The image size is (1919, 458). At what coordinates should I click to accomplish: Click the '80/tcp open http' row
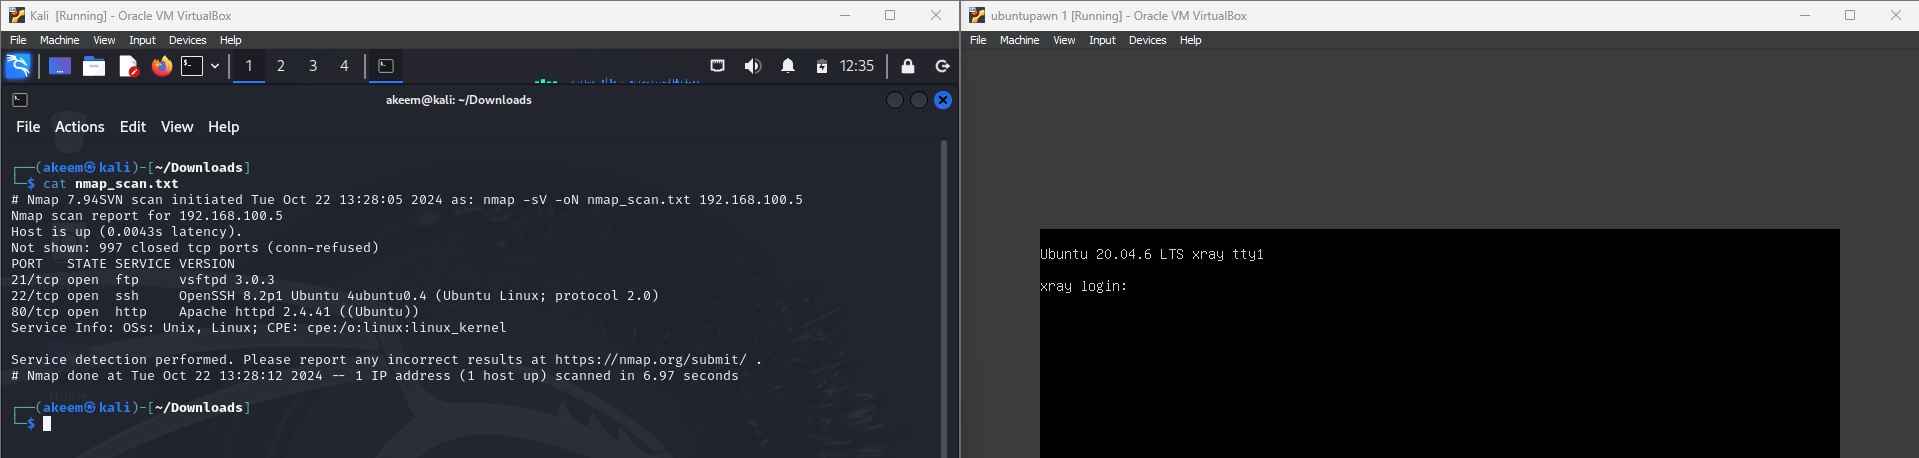coord(215,312)
